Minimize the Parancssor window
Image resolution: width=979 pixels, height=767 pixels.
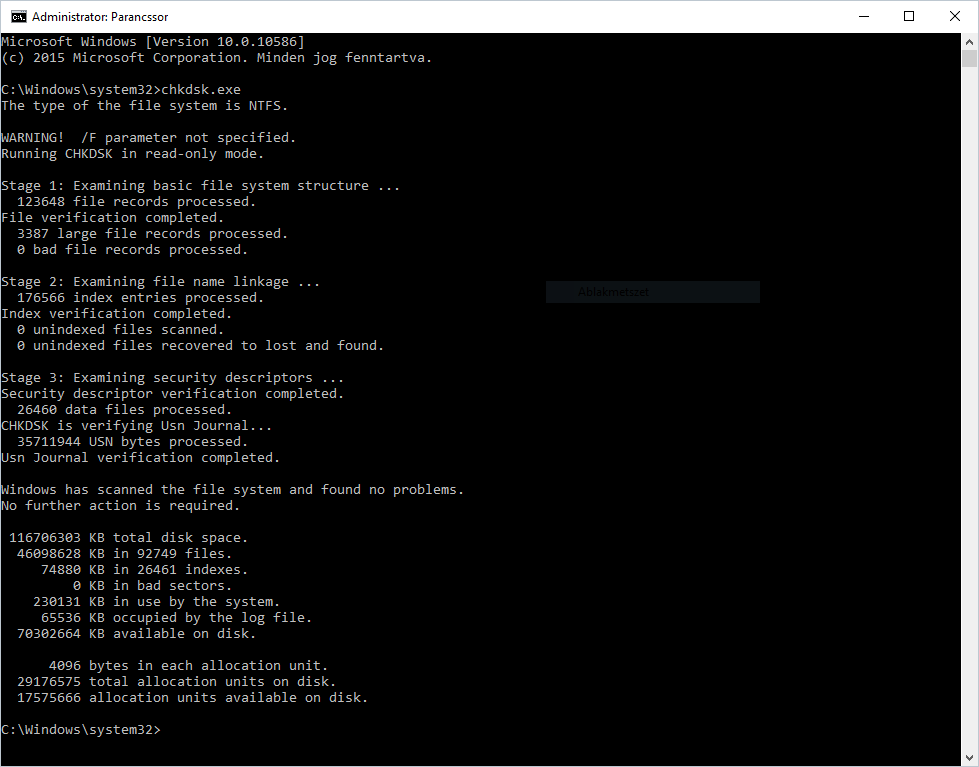tap(864, 16)
